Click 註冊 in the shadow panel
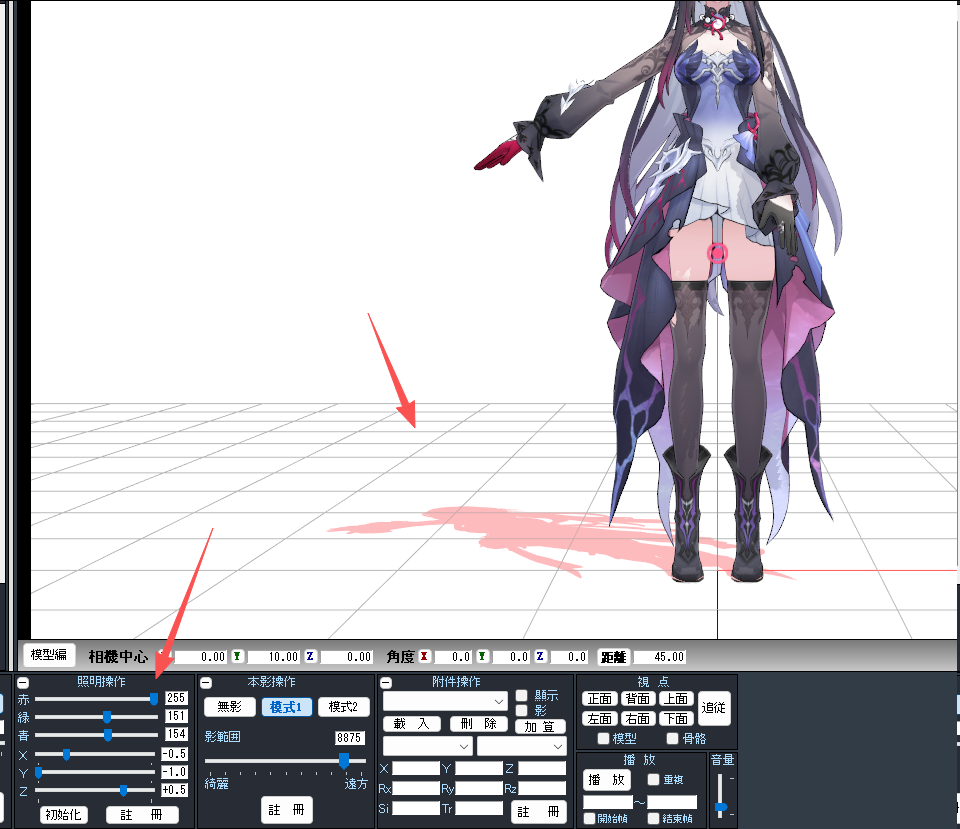 click(287, 810)
